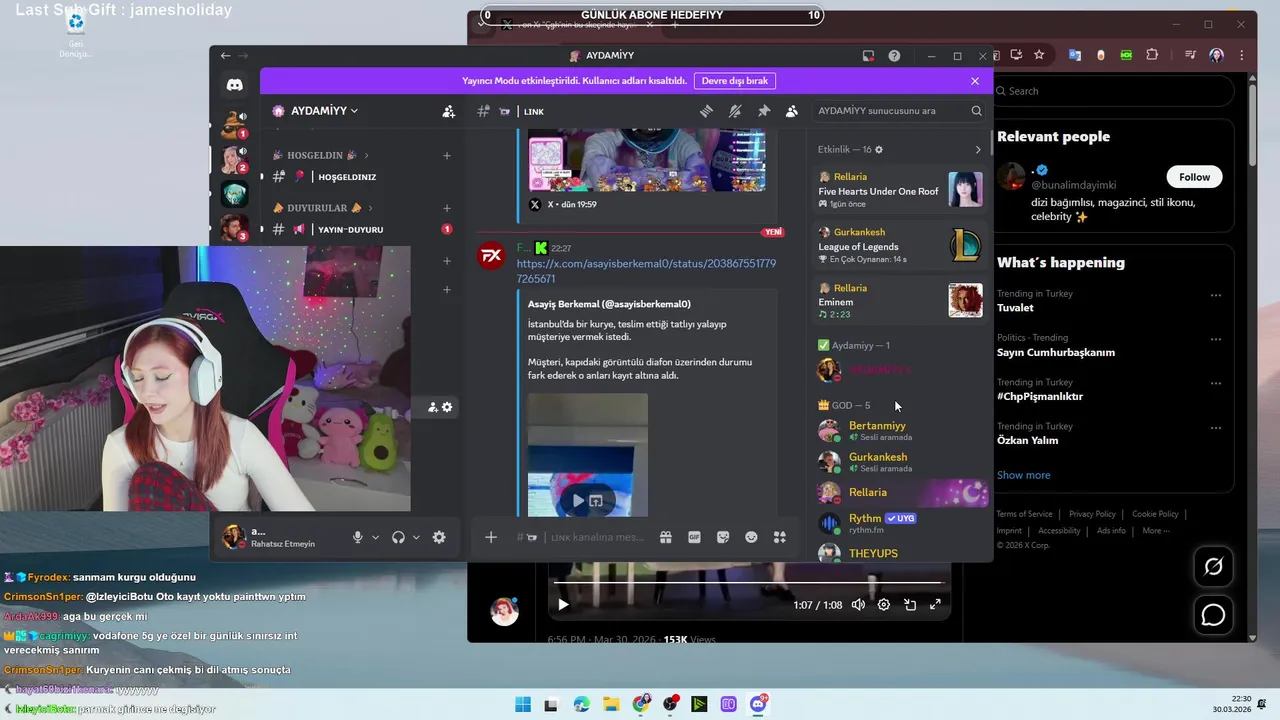The image size is (1280, 720).
Task: Toggle microphone mute in user panel
Action: point(357,537)
